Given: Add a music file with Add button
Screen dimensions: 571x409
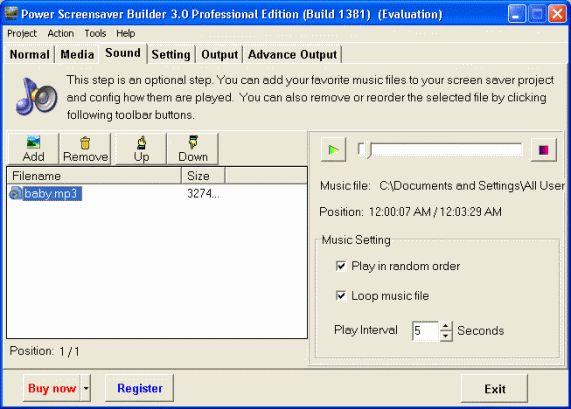Looking at the screenshot, I should click(x=33, y=149).
